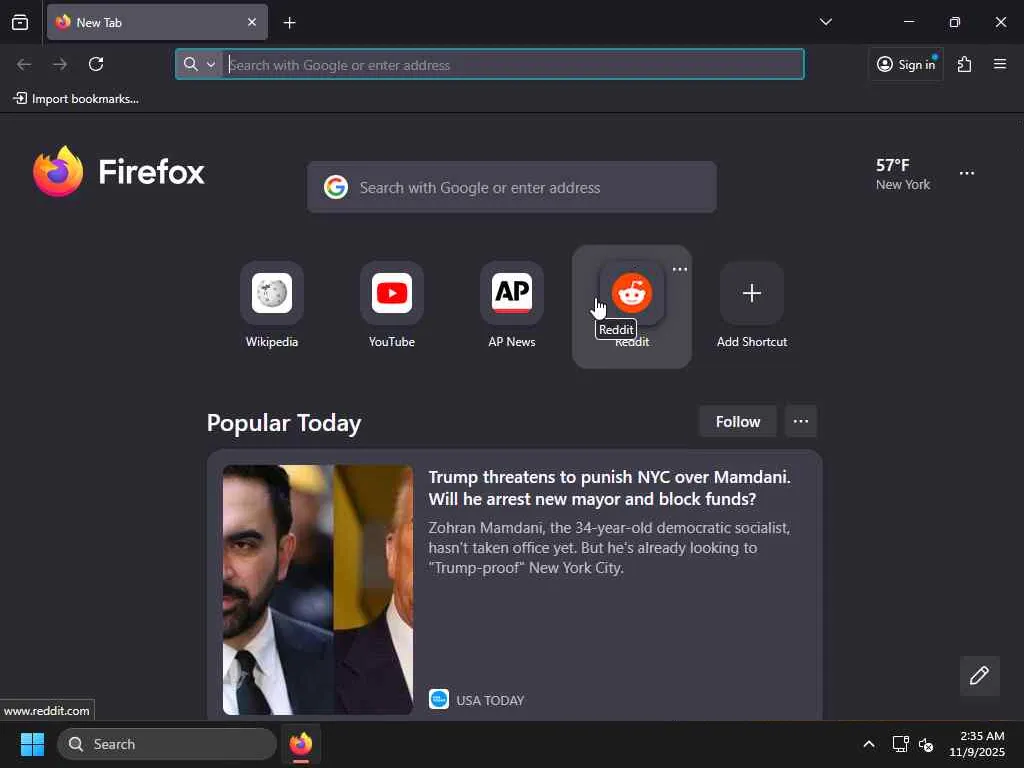Open the network status tray icon
1024x768 pixels.
coord(901,744)
